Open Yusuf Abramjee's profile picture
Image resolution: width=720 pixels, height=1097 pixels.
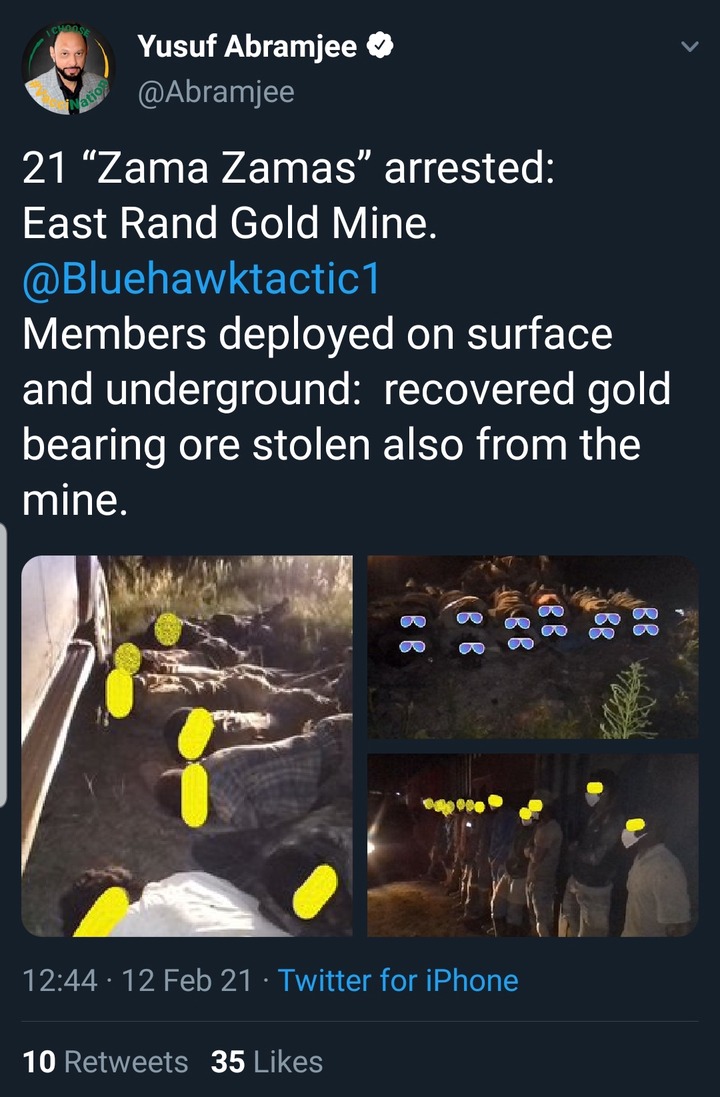tap(68, 69)
